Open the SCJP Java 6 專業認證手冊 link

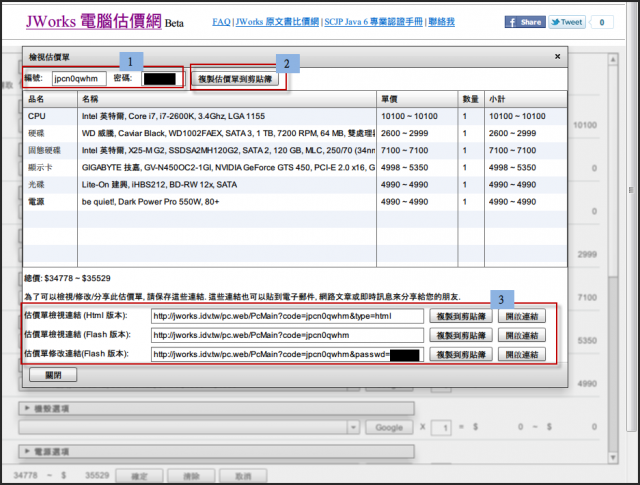[373, 22]
